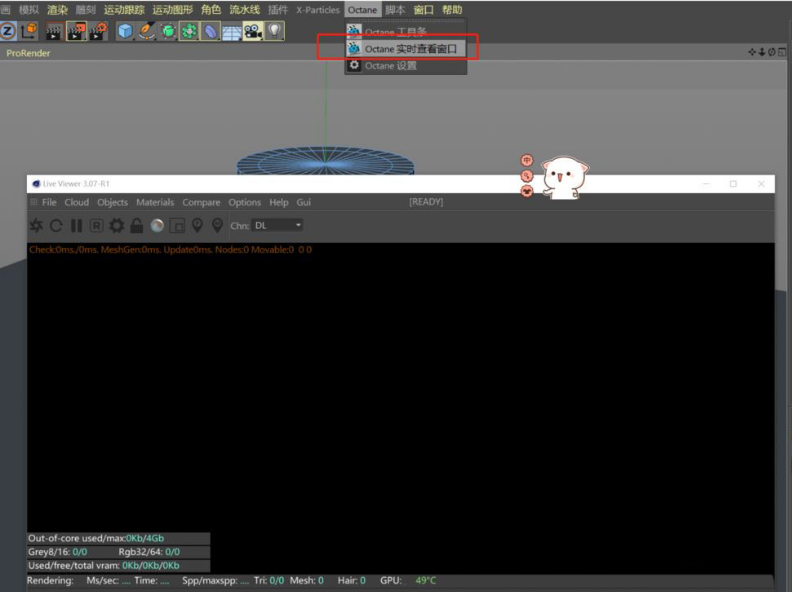Click the render view clapperboard icon
This screenshot has height=592, width=792.
54,31
